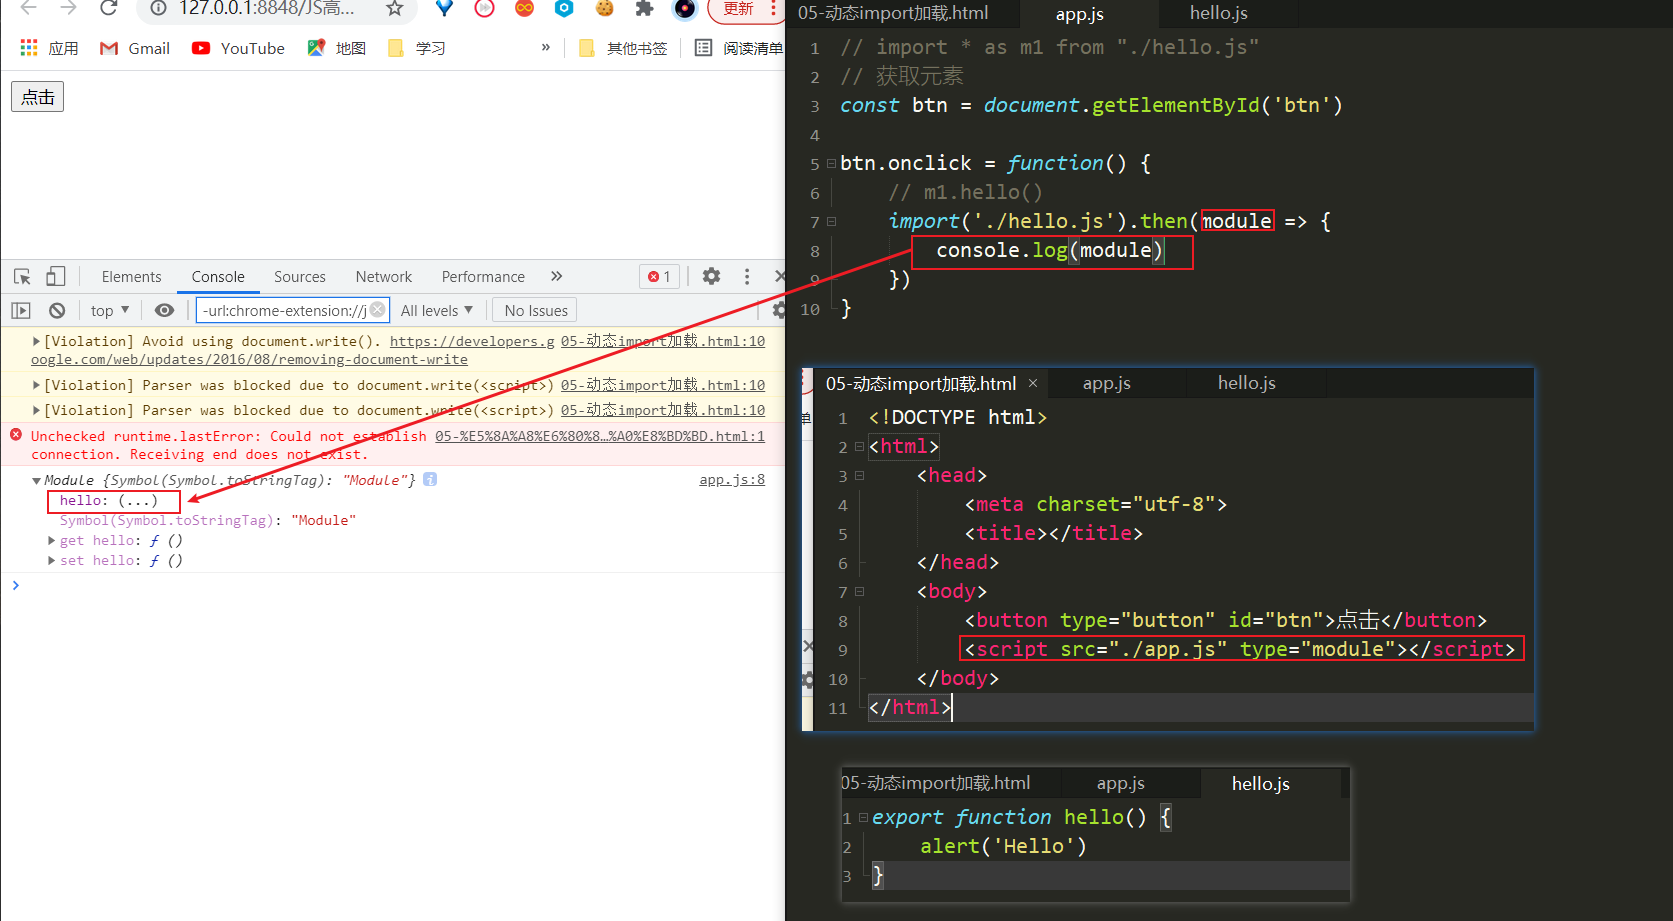
Task: Fold the head tag at line 3
Action: pyautogui.click(x=860, y=475)
